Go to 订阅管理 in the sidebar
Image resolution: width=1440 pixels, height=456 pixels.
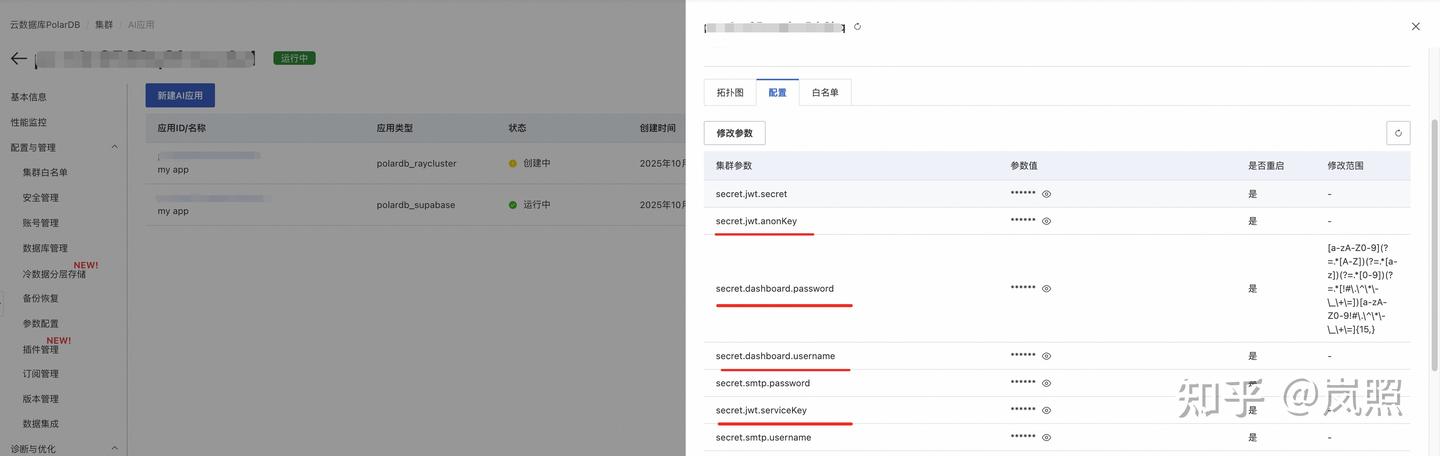(x=41, y=374)
